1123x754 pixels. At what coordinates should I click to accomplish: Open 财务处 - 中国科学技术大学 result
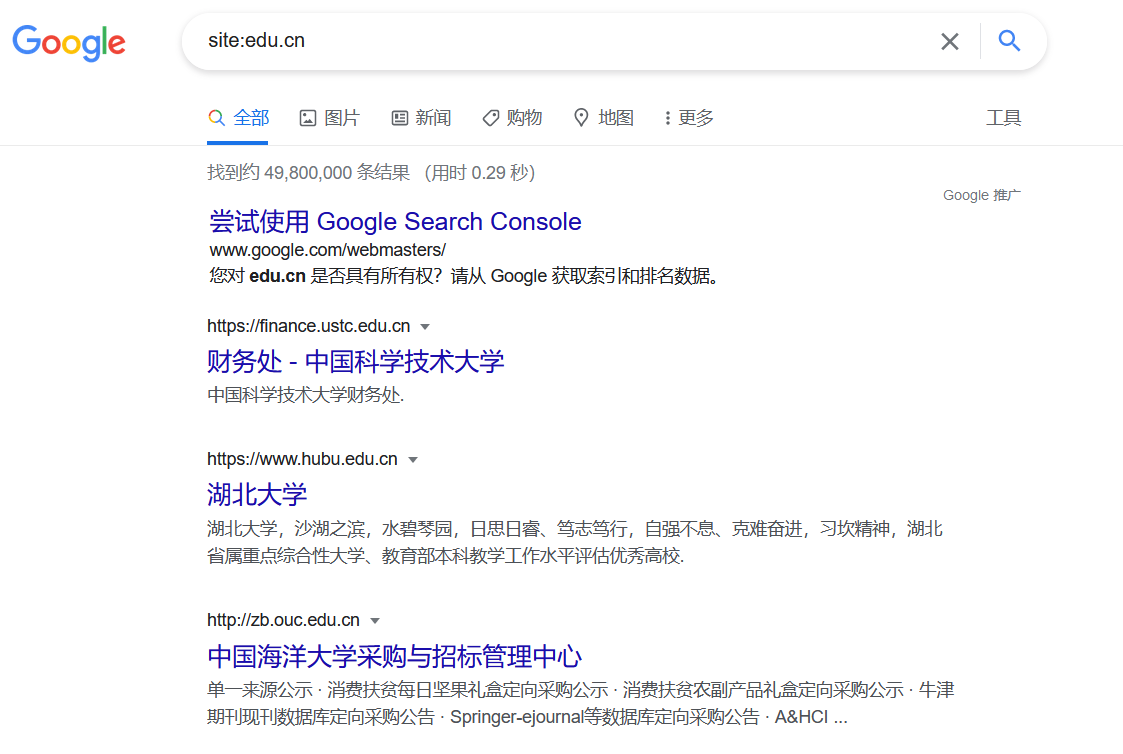(x=356, y=361)
